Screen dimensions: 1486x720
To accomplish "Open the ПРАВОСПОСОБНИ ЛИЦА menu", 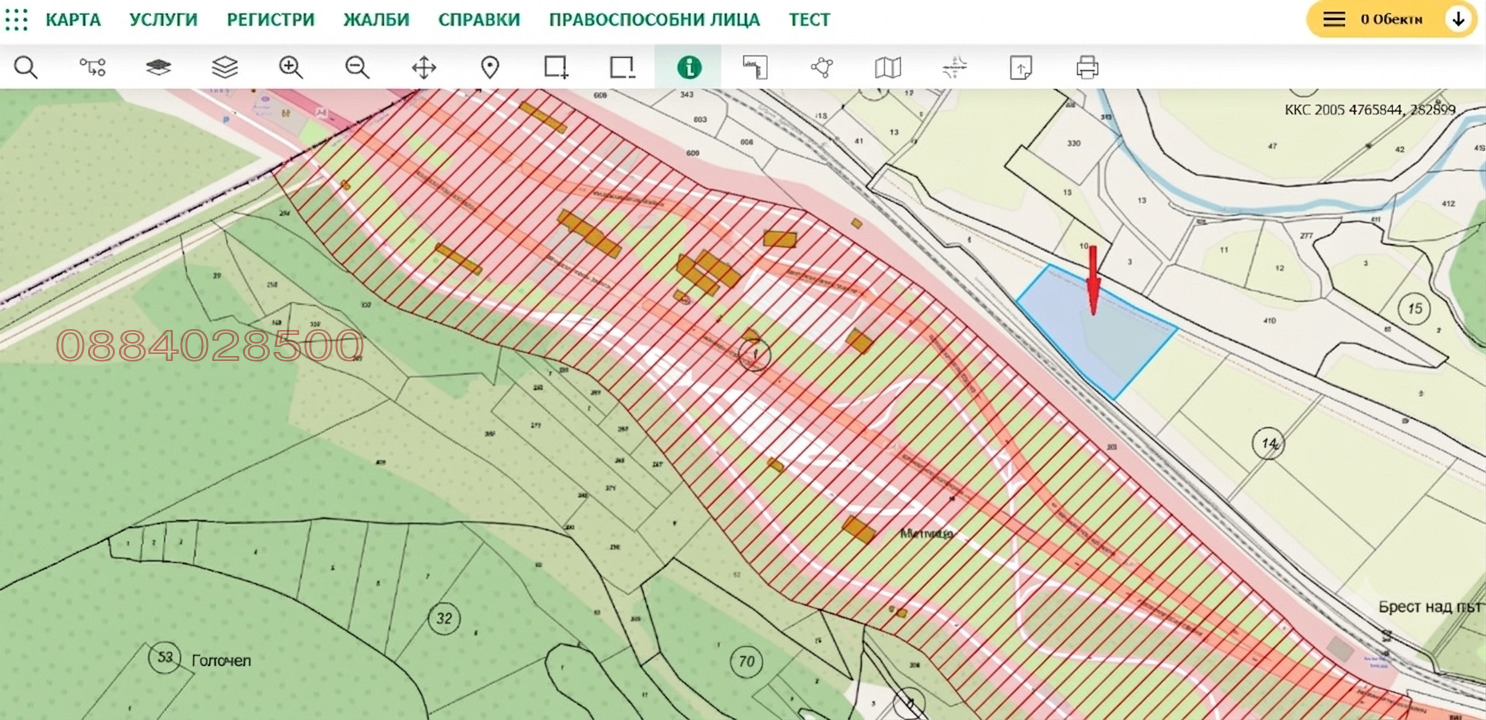I will pyautogui.click(x=654, y=20).
